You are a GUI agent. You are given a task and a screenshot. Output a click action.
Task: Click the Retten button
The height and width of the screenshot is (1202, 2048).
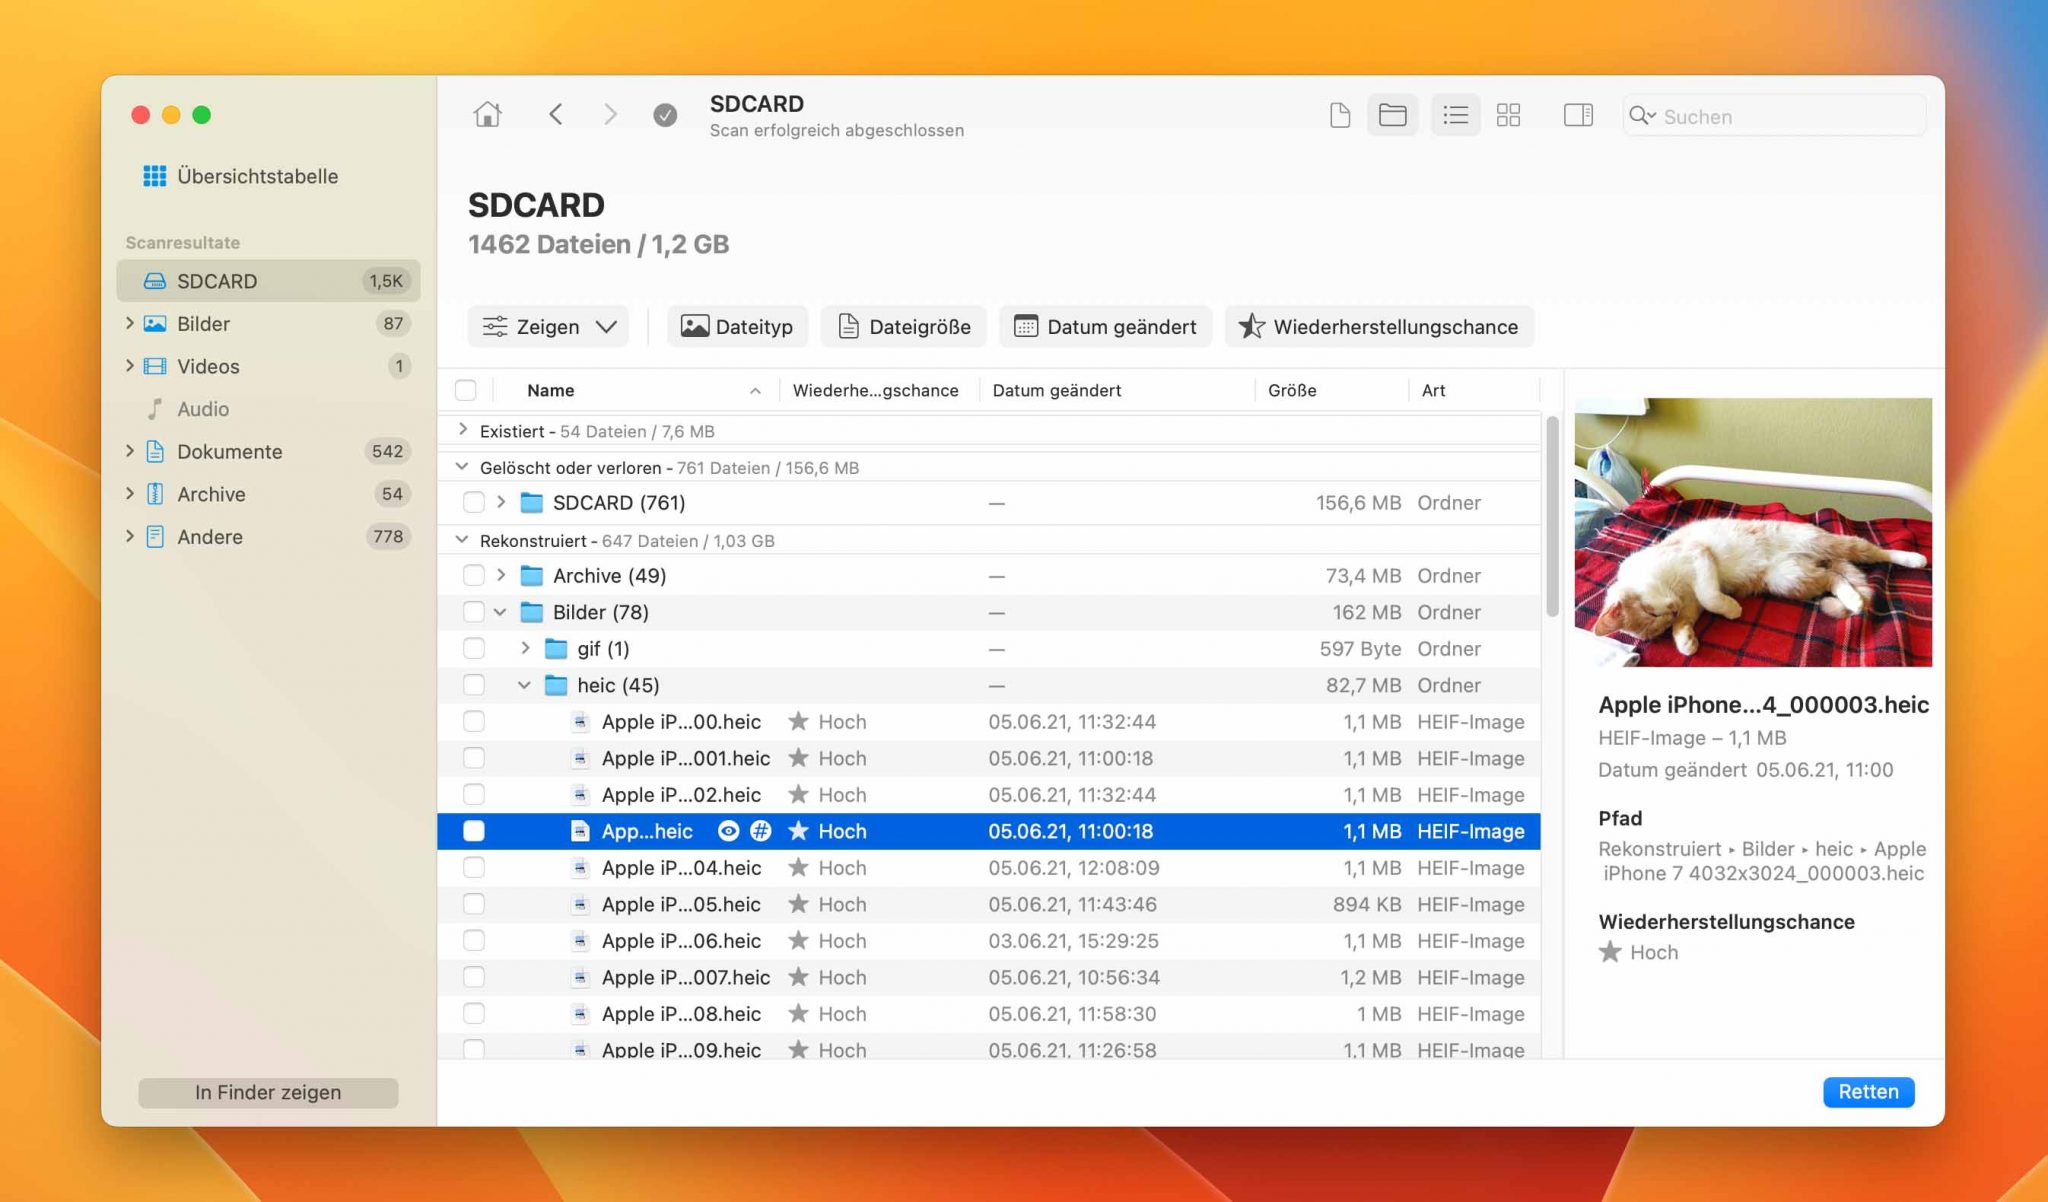(1867, 1092)
